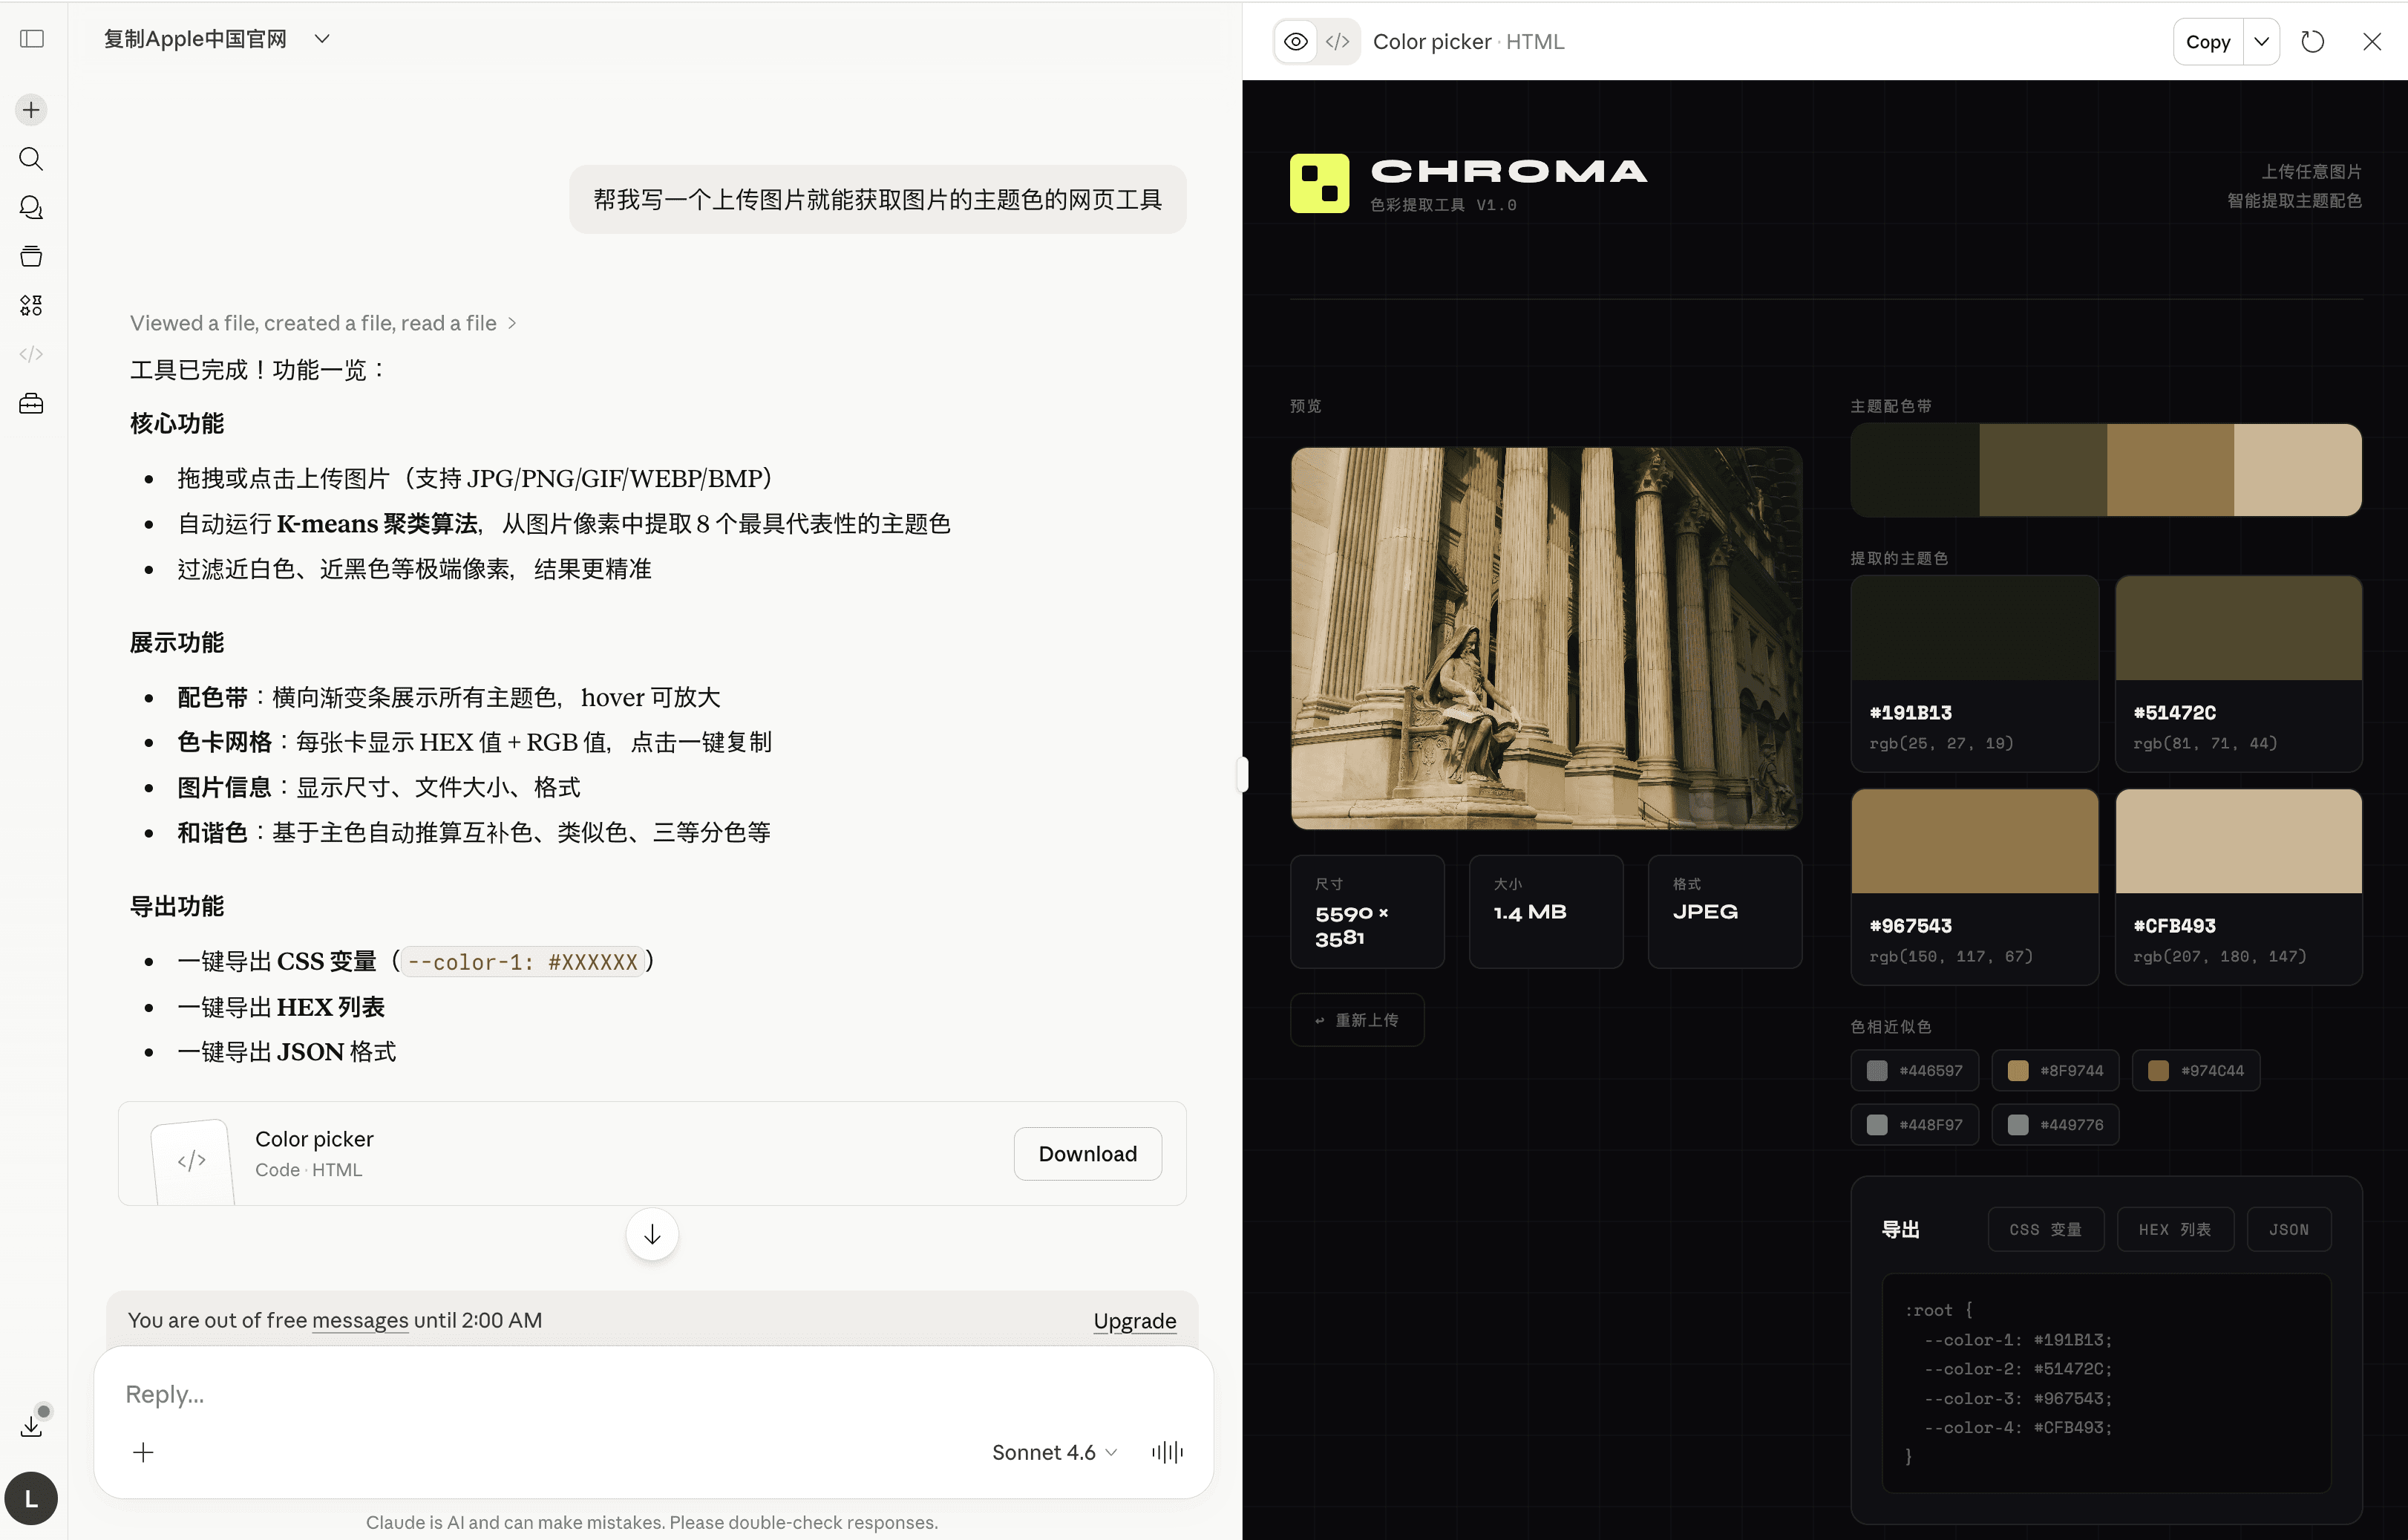Switch to code view toggle
This screenshot has height=1540, width=2408.
pyautogui.click(x=1338, y=42)
